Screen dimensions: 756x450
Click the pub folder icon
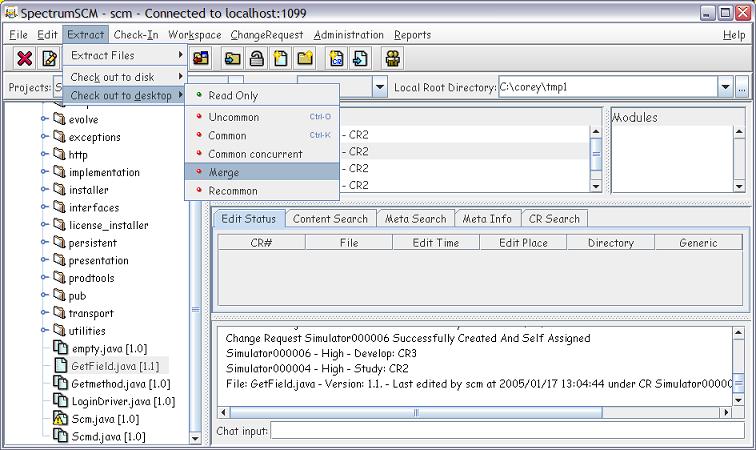tap(59, 295)
